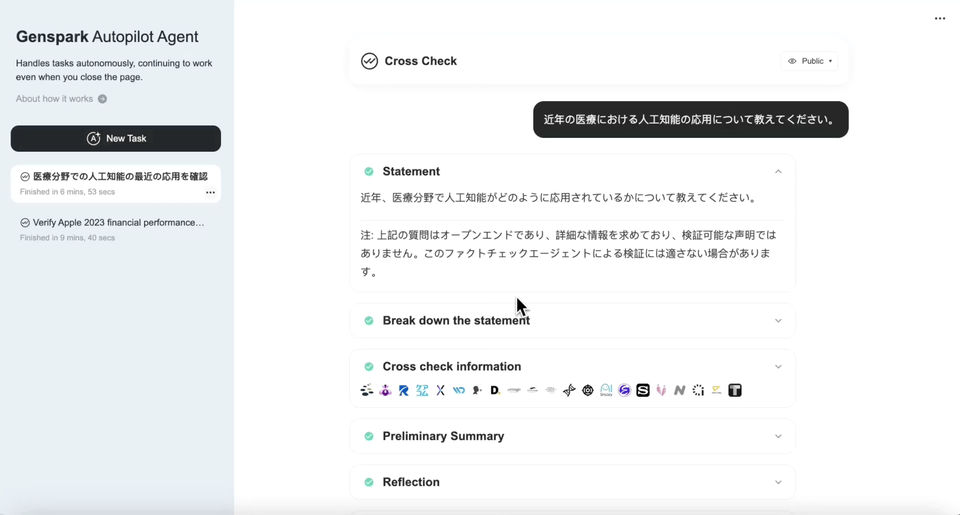
Task: Click the blue WD source icon
Action: point(459,390)
